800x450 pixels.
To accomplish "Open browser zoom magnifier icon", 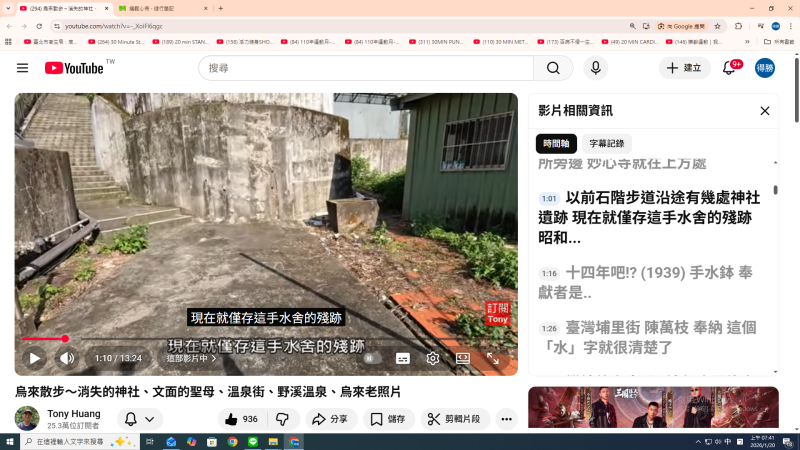I will pyautogui.click(x=632, y=26).
